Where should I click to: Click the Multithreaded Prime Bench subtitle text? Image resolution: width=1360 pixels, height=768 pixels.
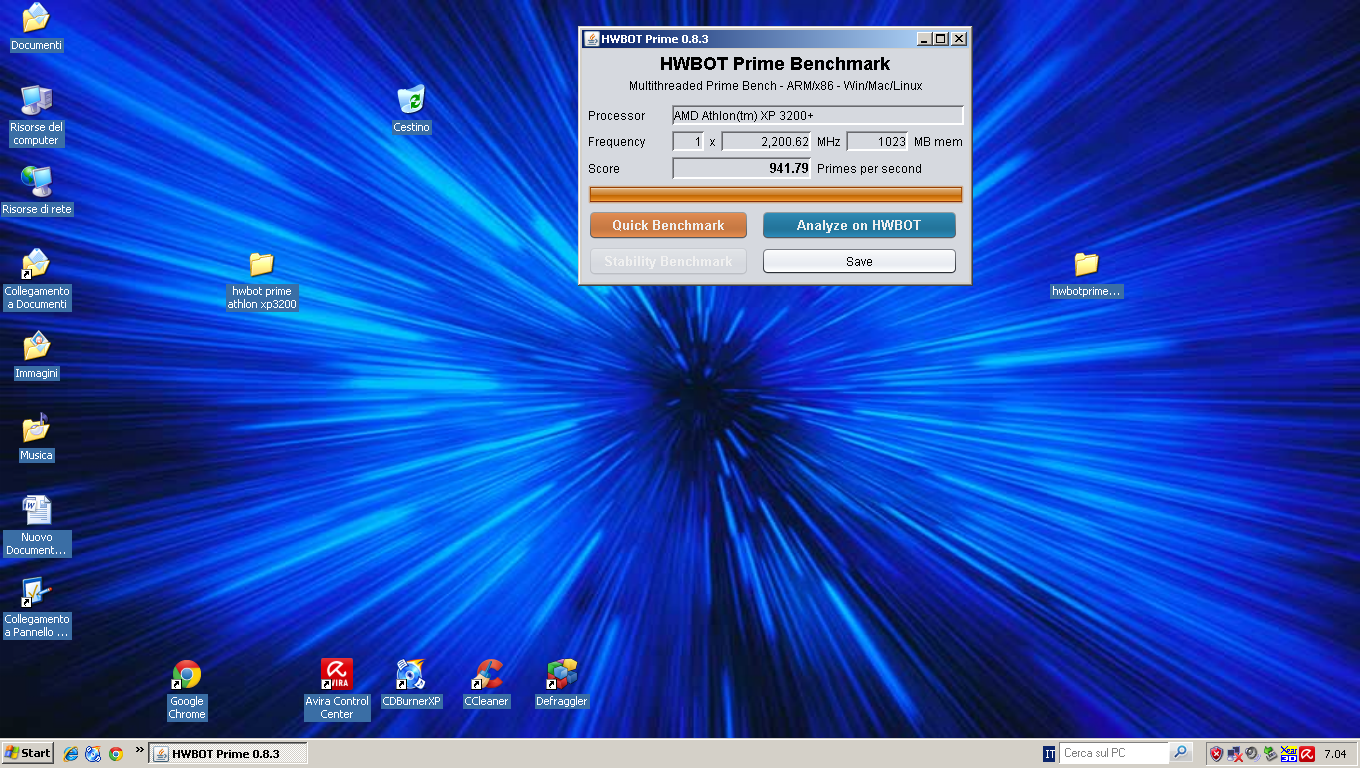click(x=775, y=86)
